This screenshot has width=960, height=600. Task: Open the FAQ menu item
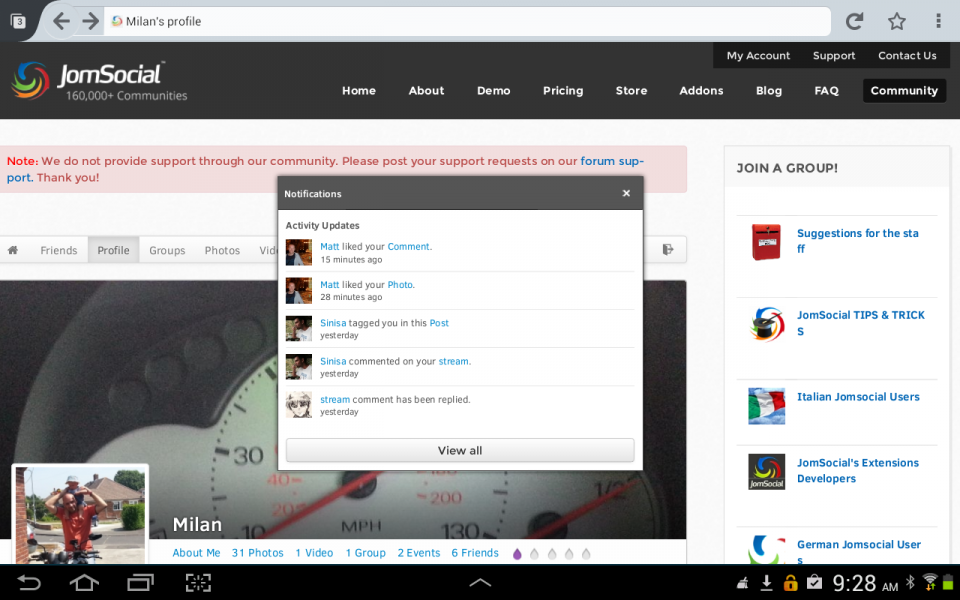(x=826, y=91)
